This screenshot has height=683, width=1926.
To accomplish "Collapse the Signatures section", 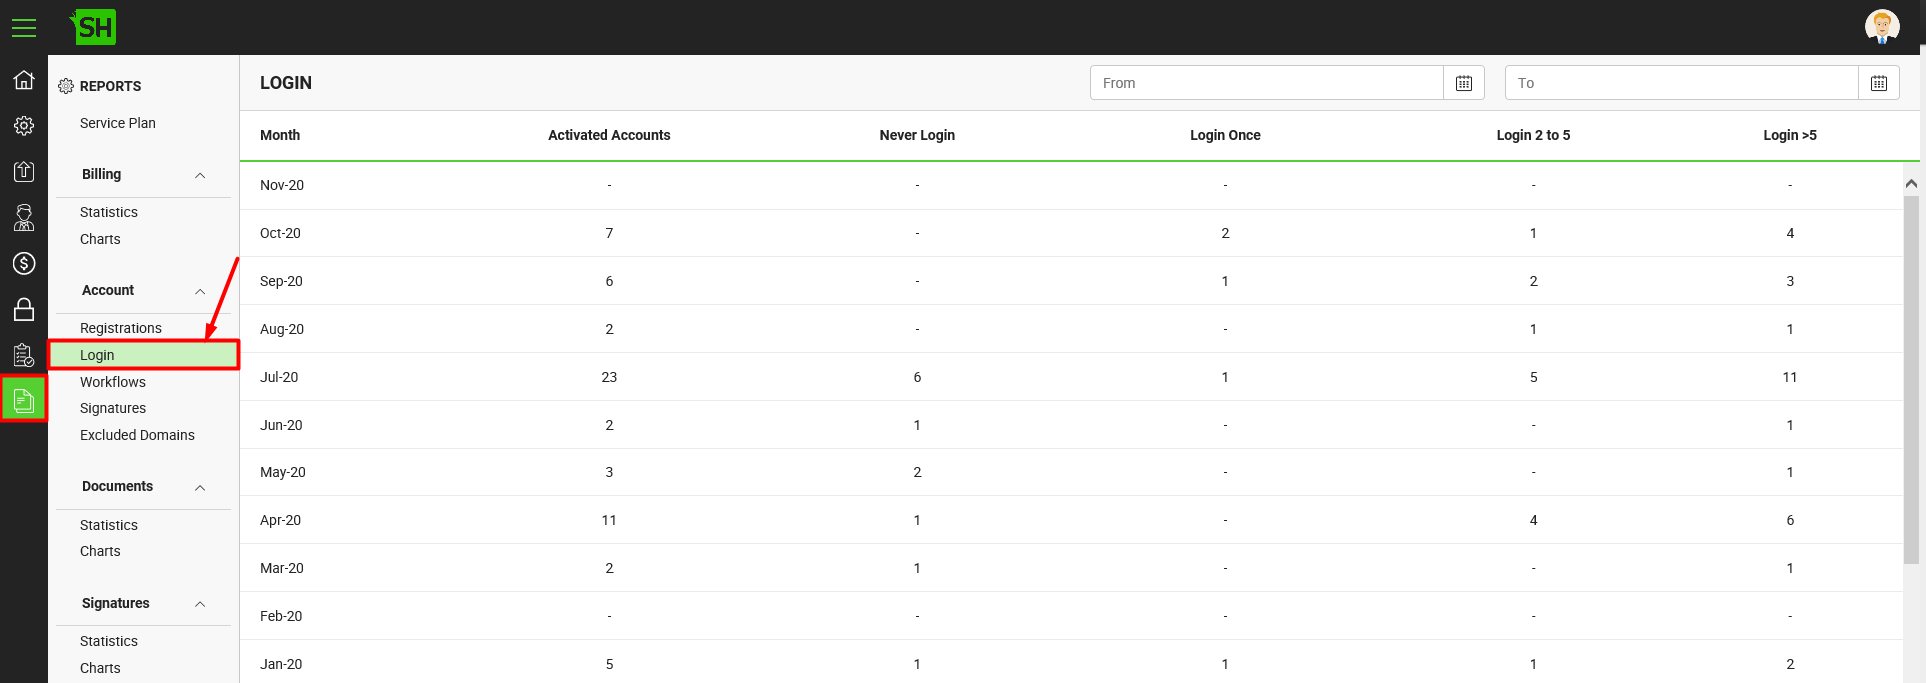I will click(x=200, y=604).
